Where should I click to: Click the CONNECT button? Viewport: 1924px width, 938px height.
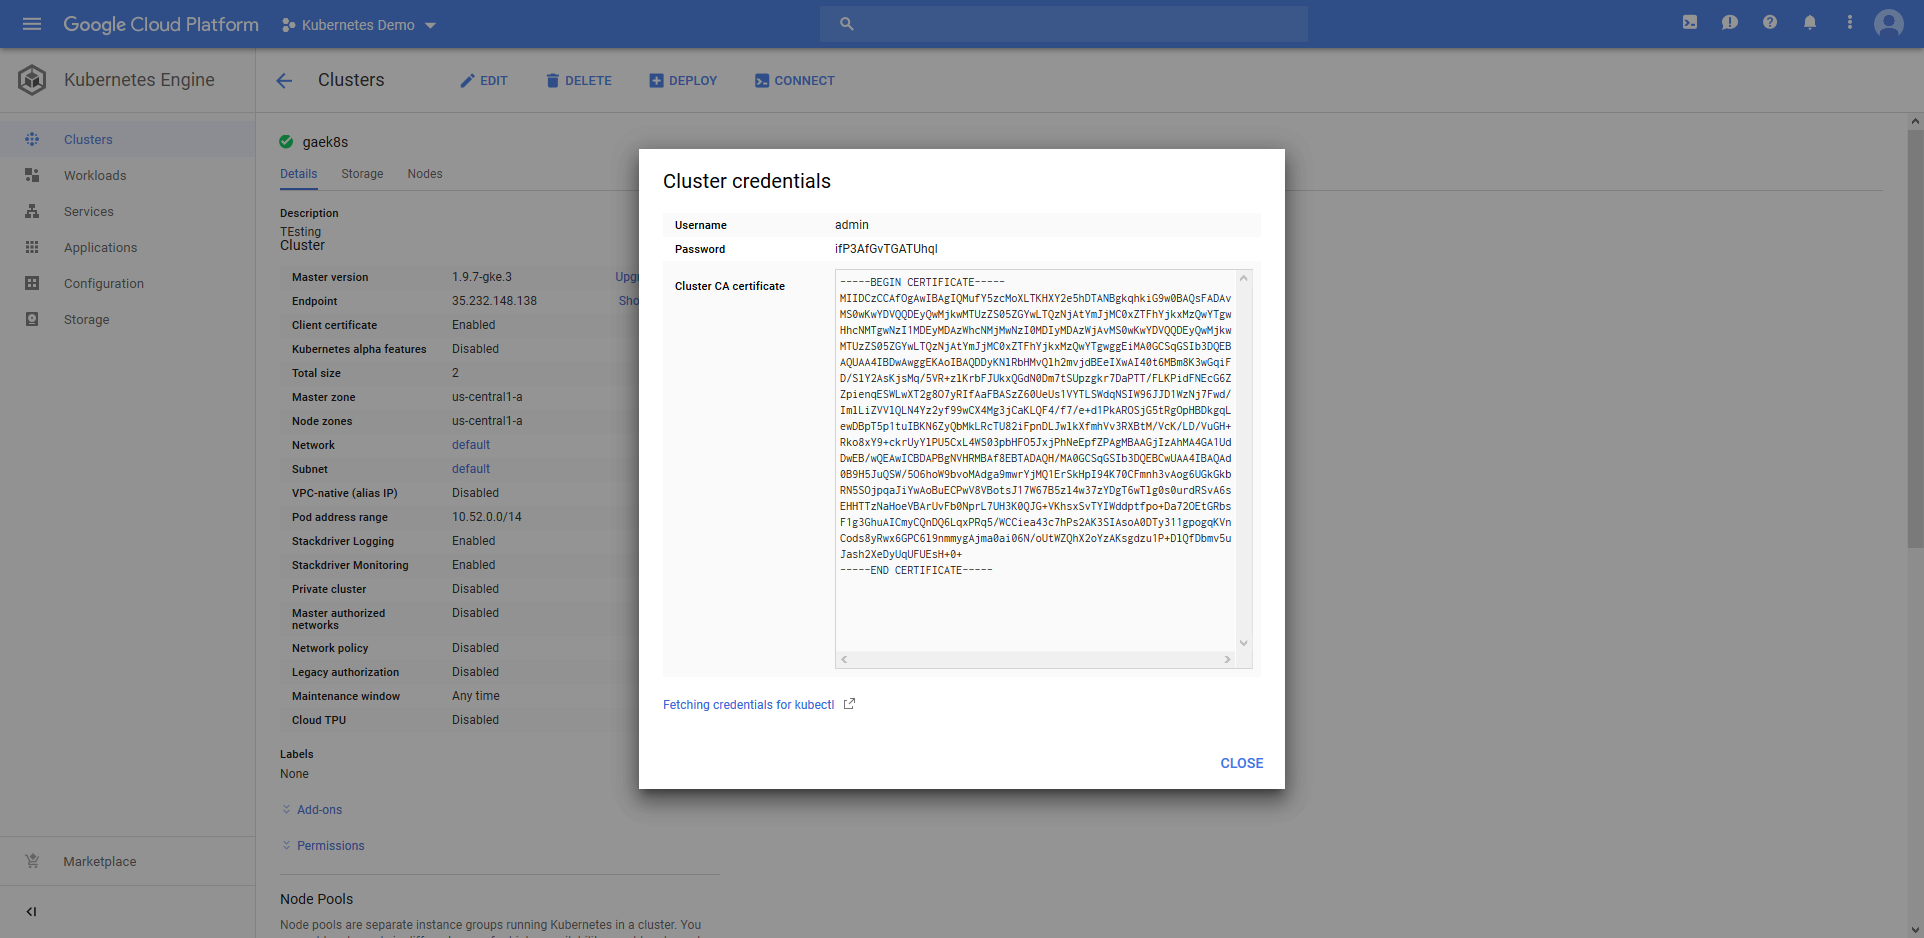click(794, 81)
